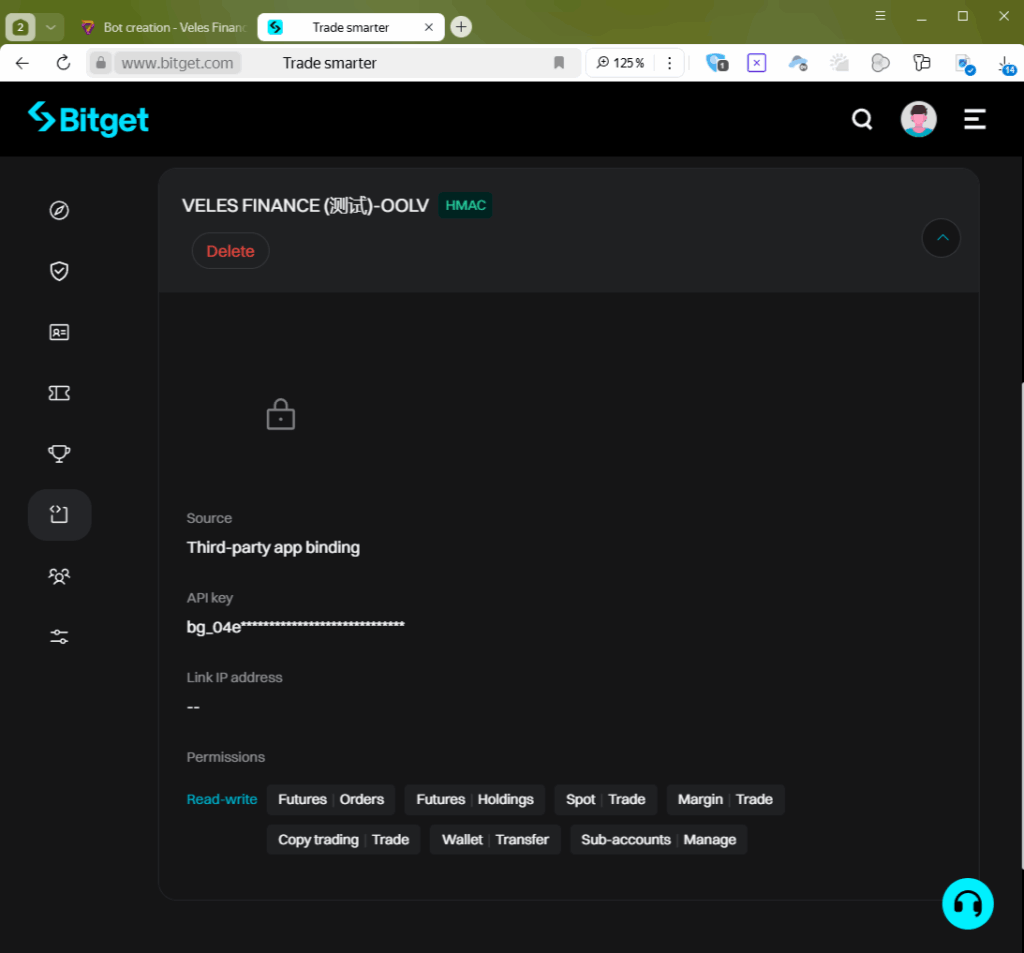Delete the VELES FINANCE API key
1024x953 pixels.
click(x=231, y=251)
